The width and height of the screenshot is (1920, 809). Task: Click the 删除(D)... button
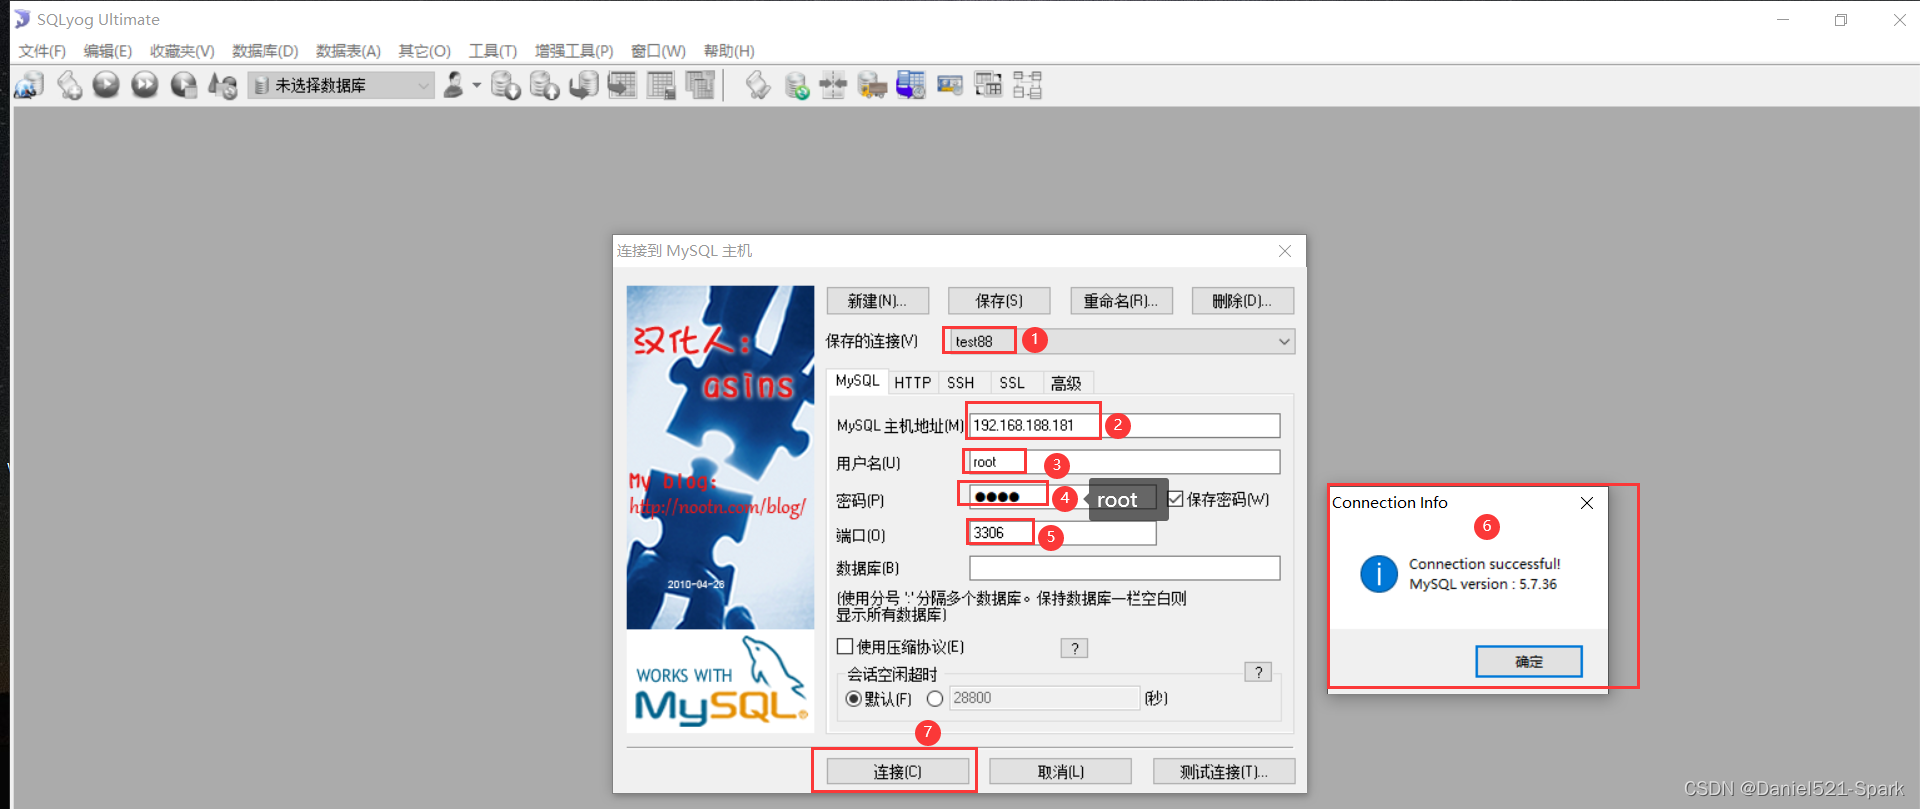1242,301
